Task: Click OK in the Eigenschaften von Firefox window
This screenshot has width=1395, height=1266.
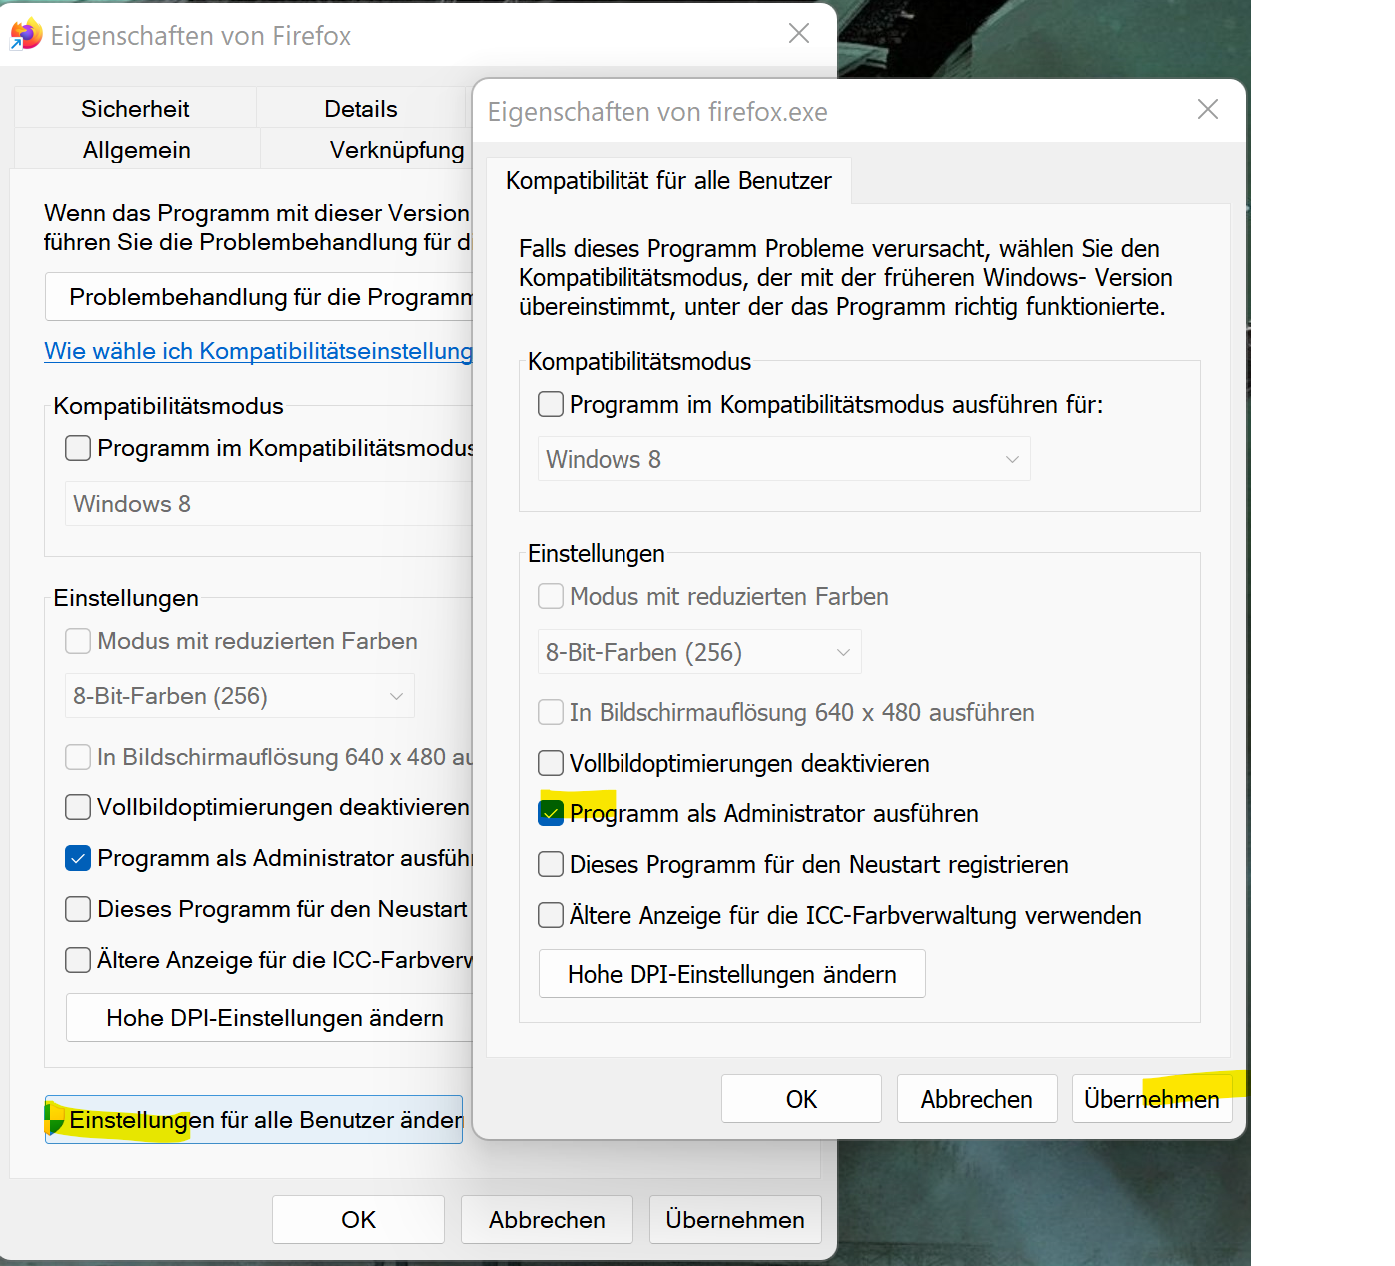Action: click(x=358, y=1220)
